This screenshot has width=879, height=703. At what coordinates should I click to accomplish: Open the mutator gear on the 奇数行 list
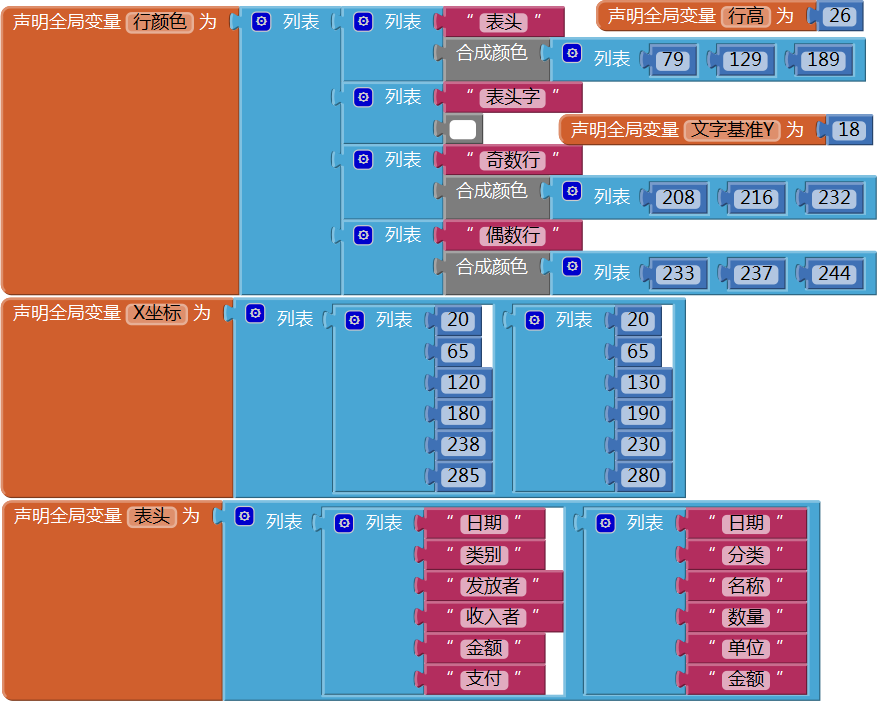coord(363,160)
